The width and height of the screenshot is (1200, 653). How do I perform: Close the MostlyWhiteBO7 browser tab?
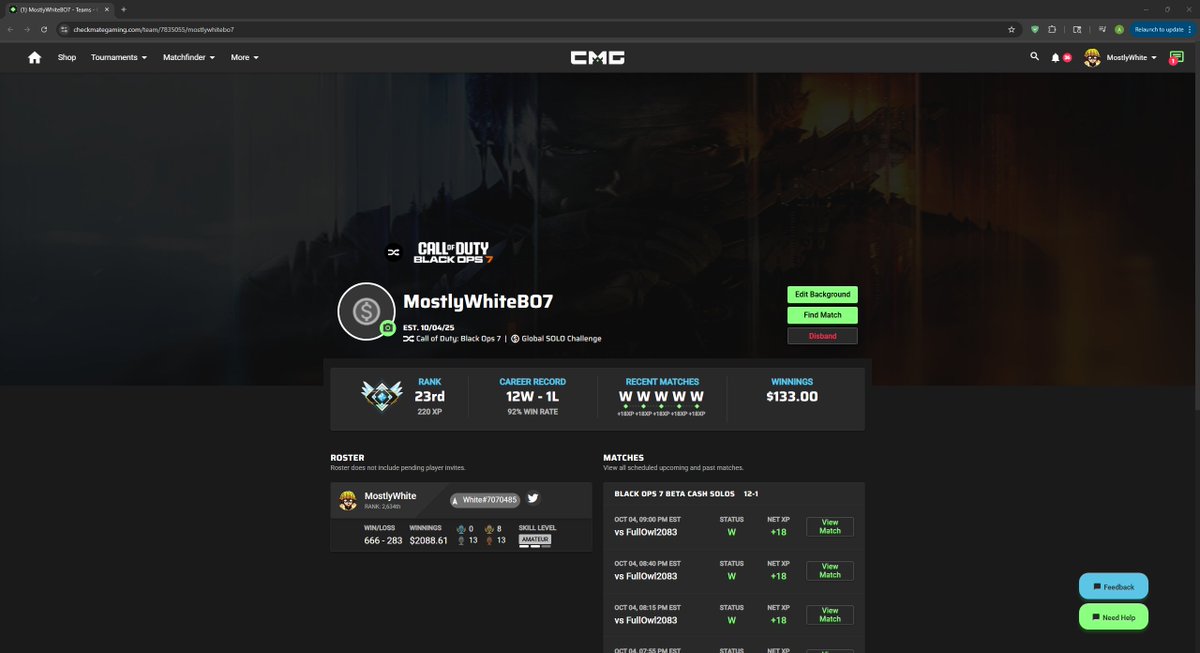[x=107, y=9]
